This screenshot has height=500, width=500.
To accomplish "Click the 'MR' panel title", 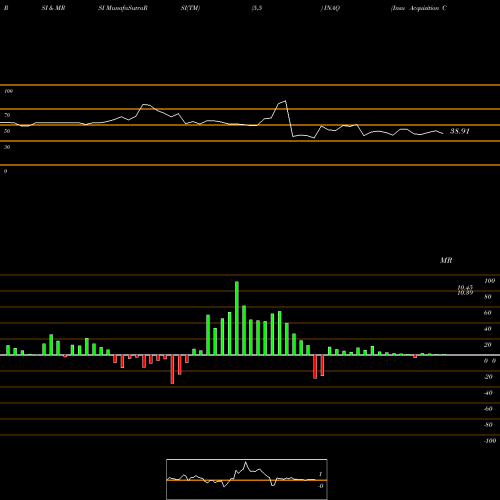I will point(446,260).
